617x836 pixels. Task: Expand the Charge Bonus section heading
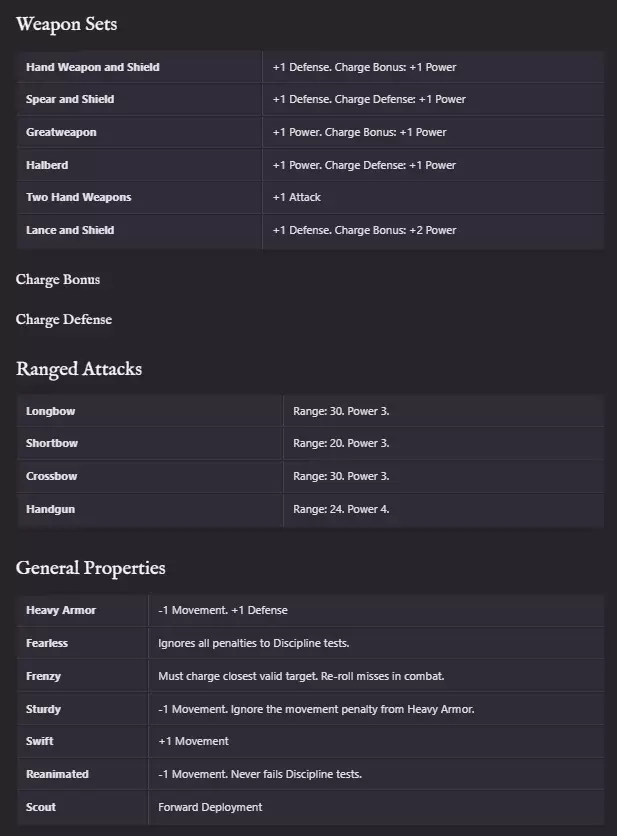coord(58,279)
